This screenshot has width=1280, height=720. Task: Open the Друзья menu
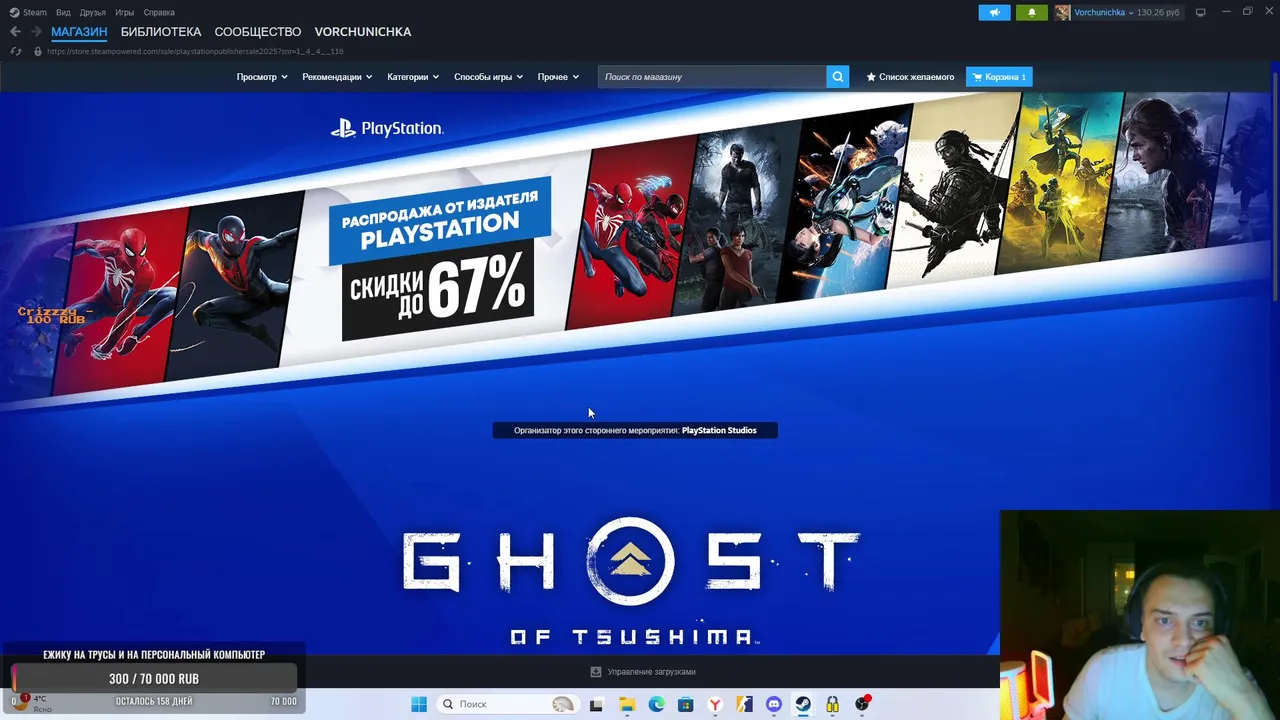[93, 12]
